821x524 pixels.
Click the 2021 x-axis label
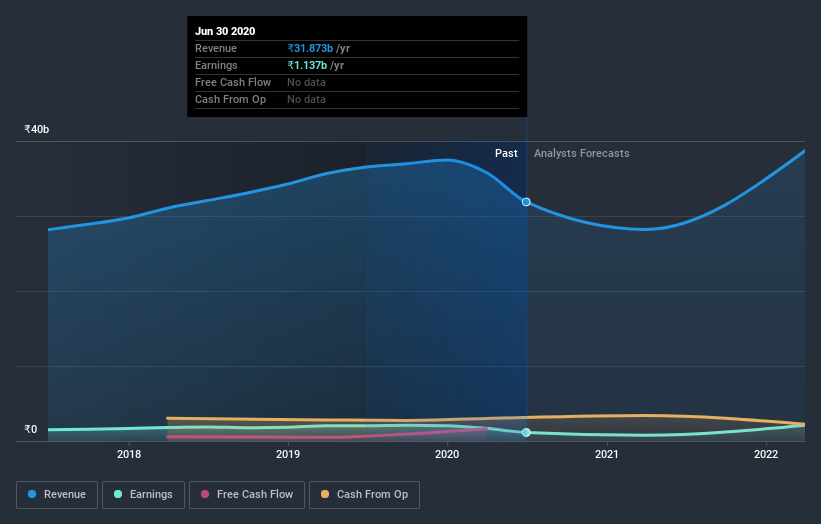tap(606, 454)
